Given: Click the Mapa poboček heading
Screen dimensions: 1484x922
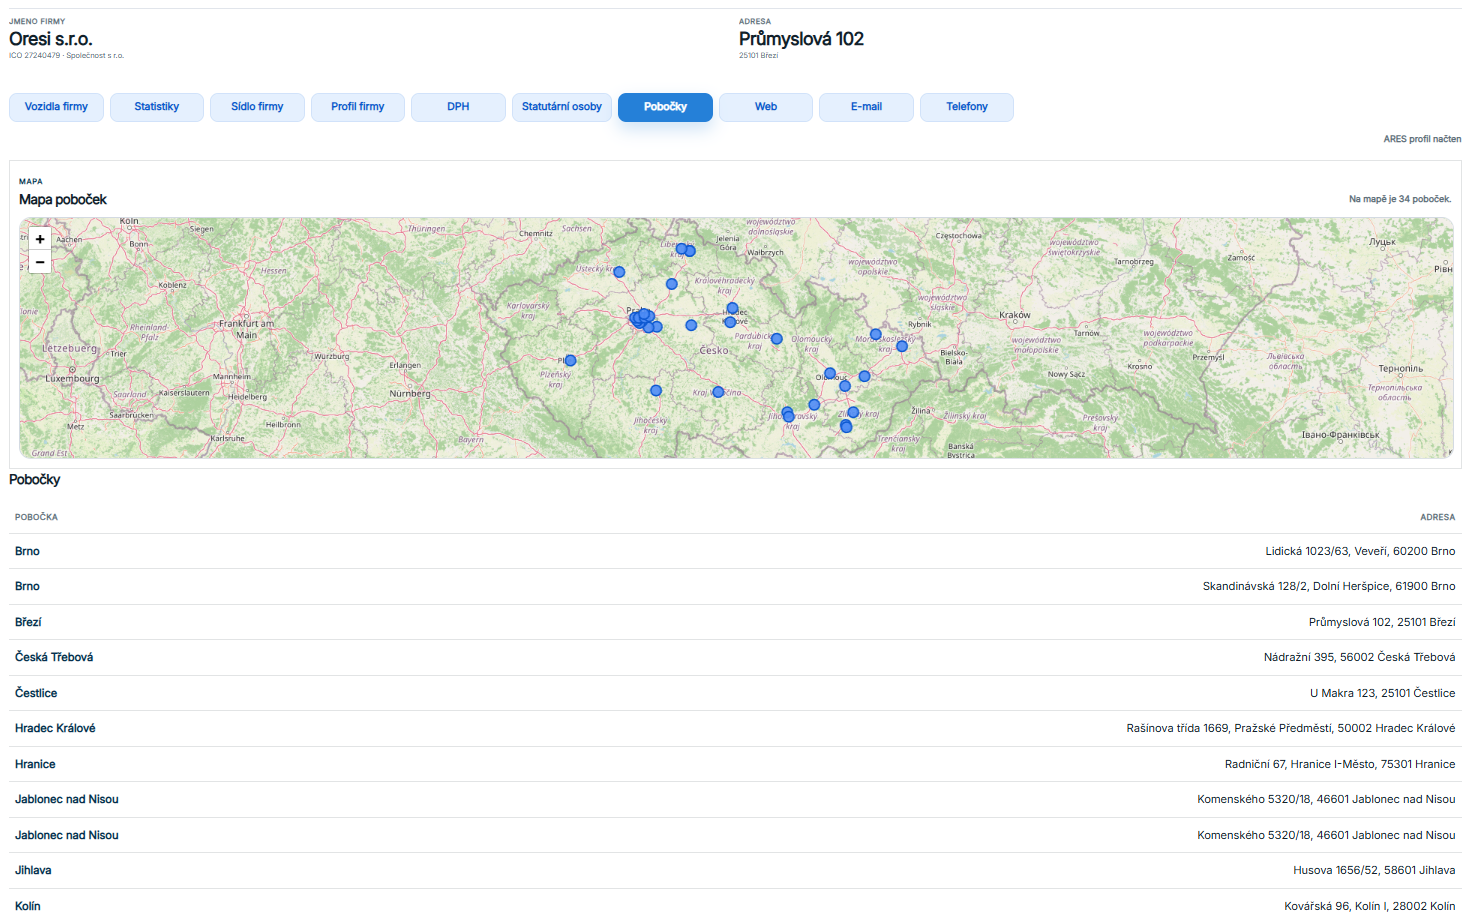Looking at the screenshot, I should pos(63,200).
